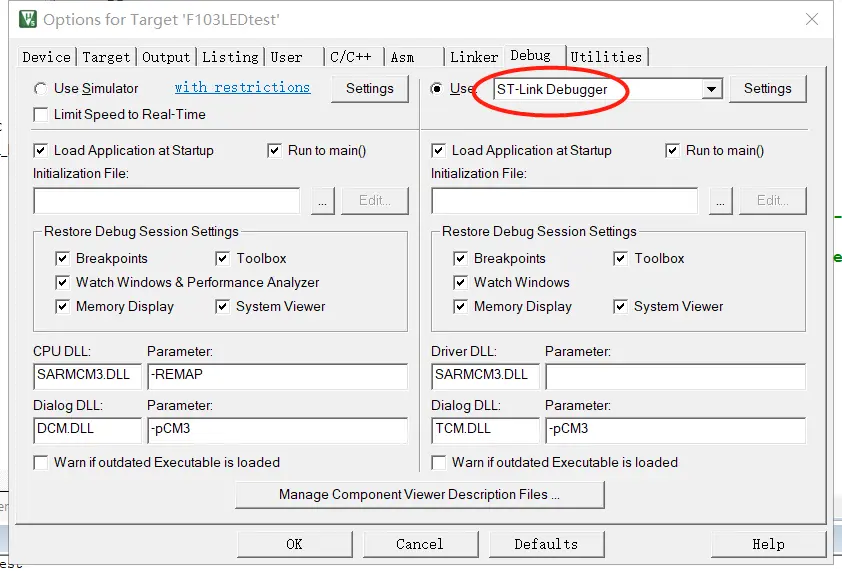Click hardware -pCM3 parameter field

pos(676,430)
